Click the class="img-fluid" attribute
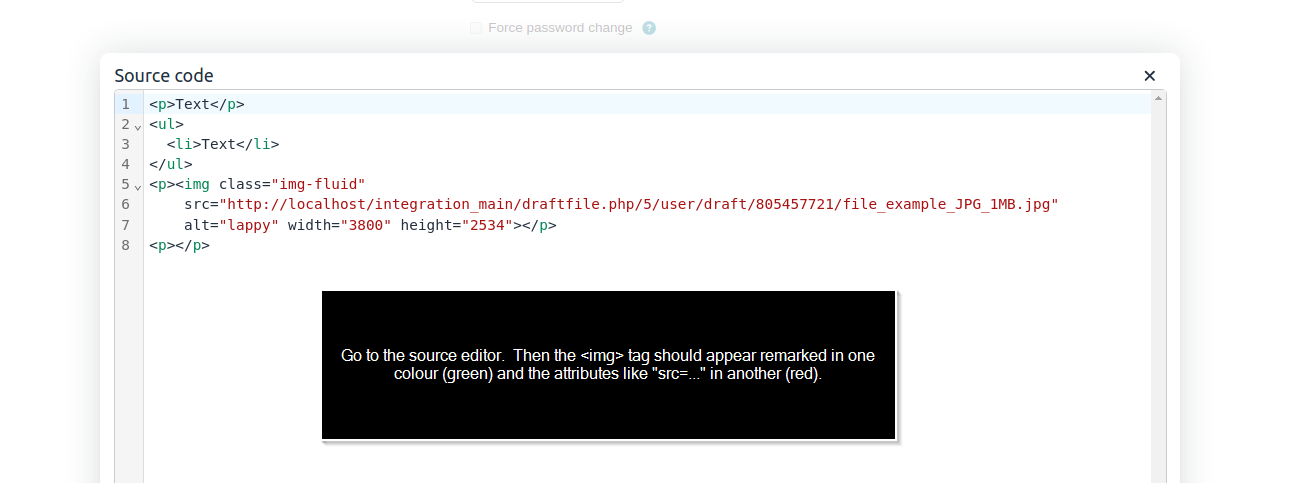Screen dimensions: 1308x483 [x=293, y=184]
